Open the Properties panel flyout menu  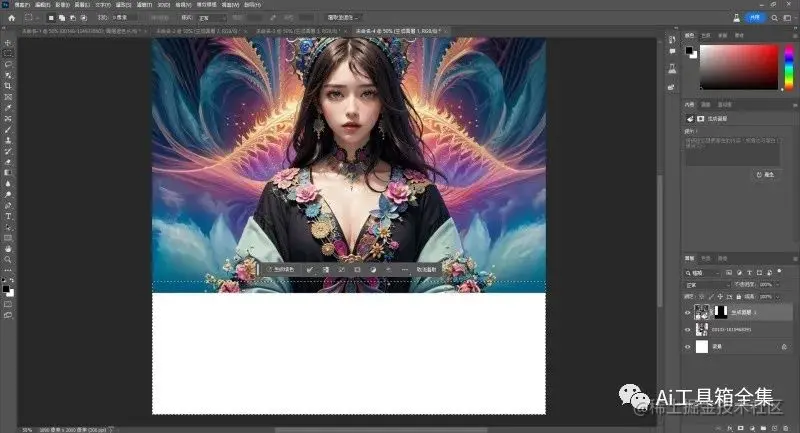[795, 105]
